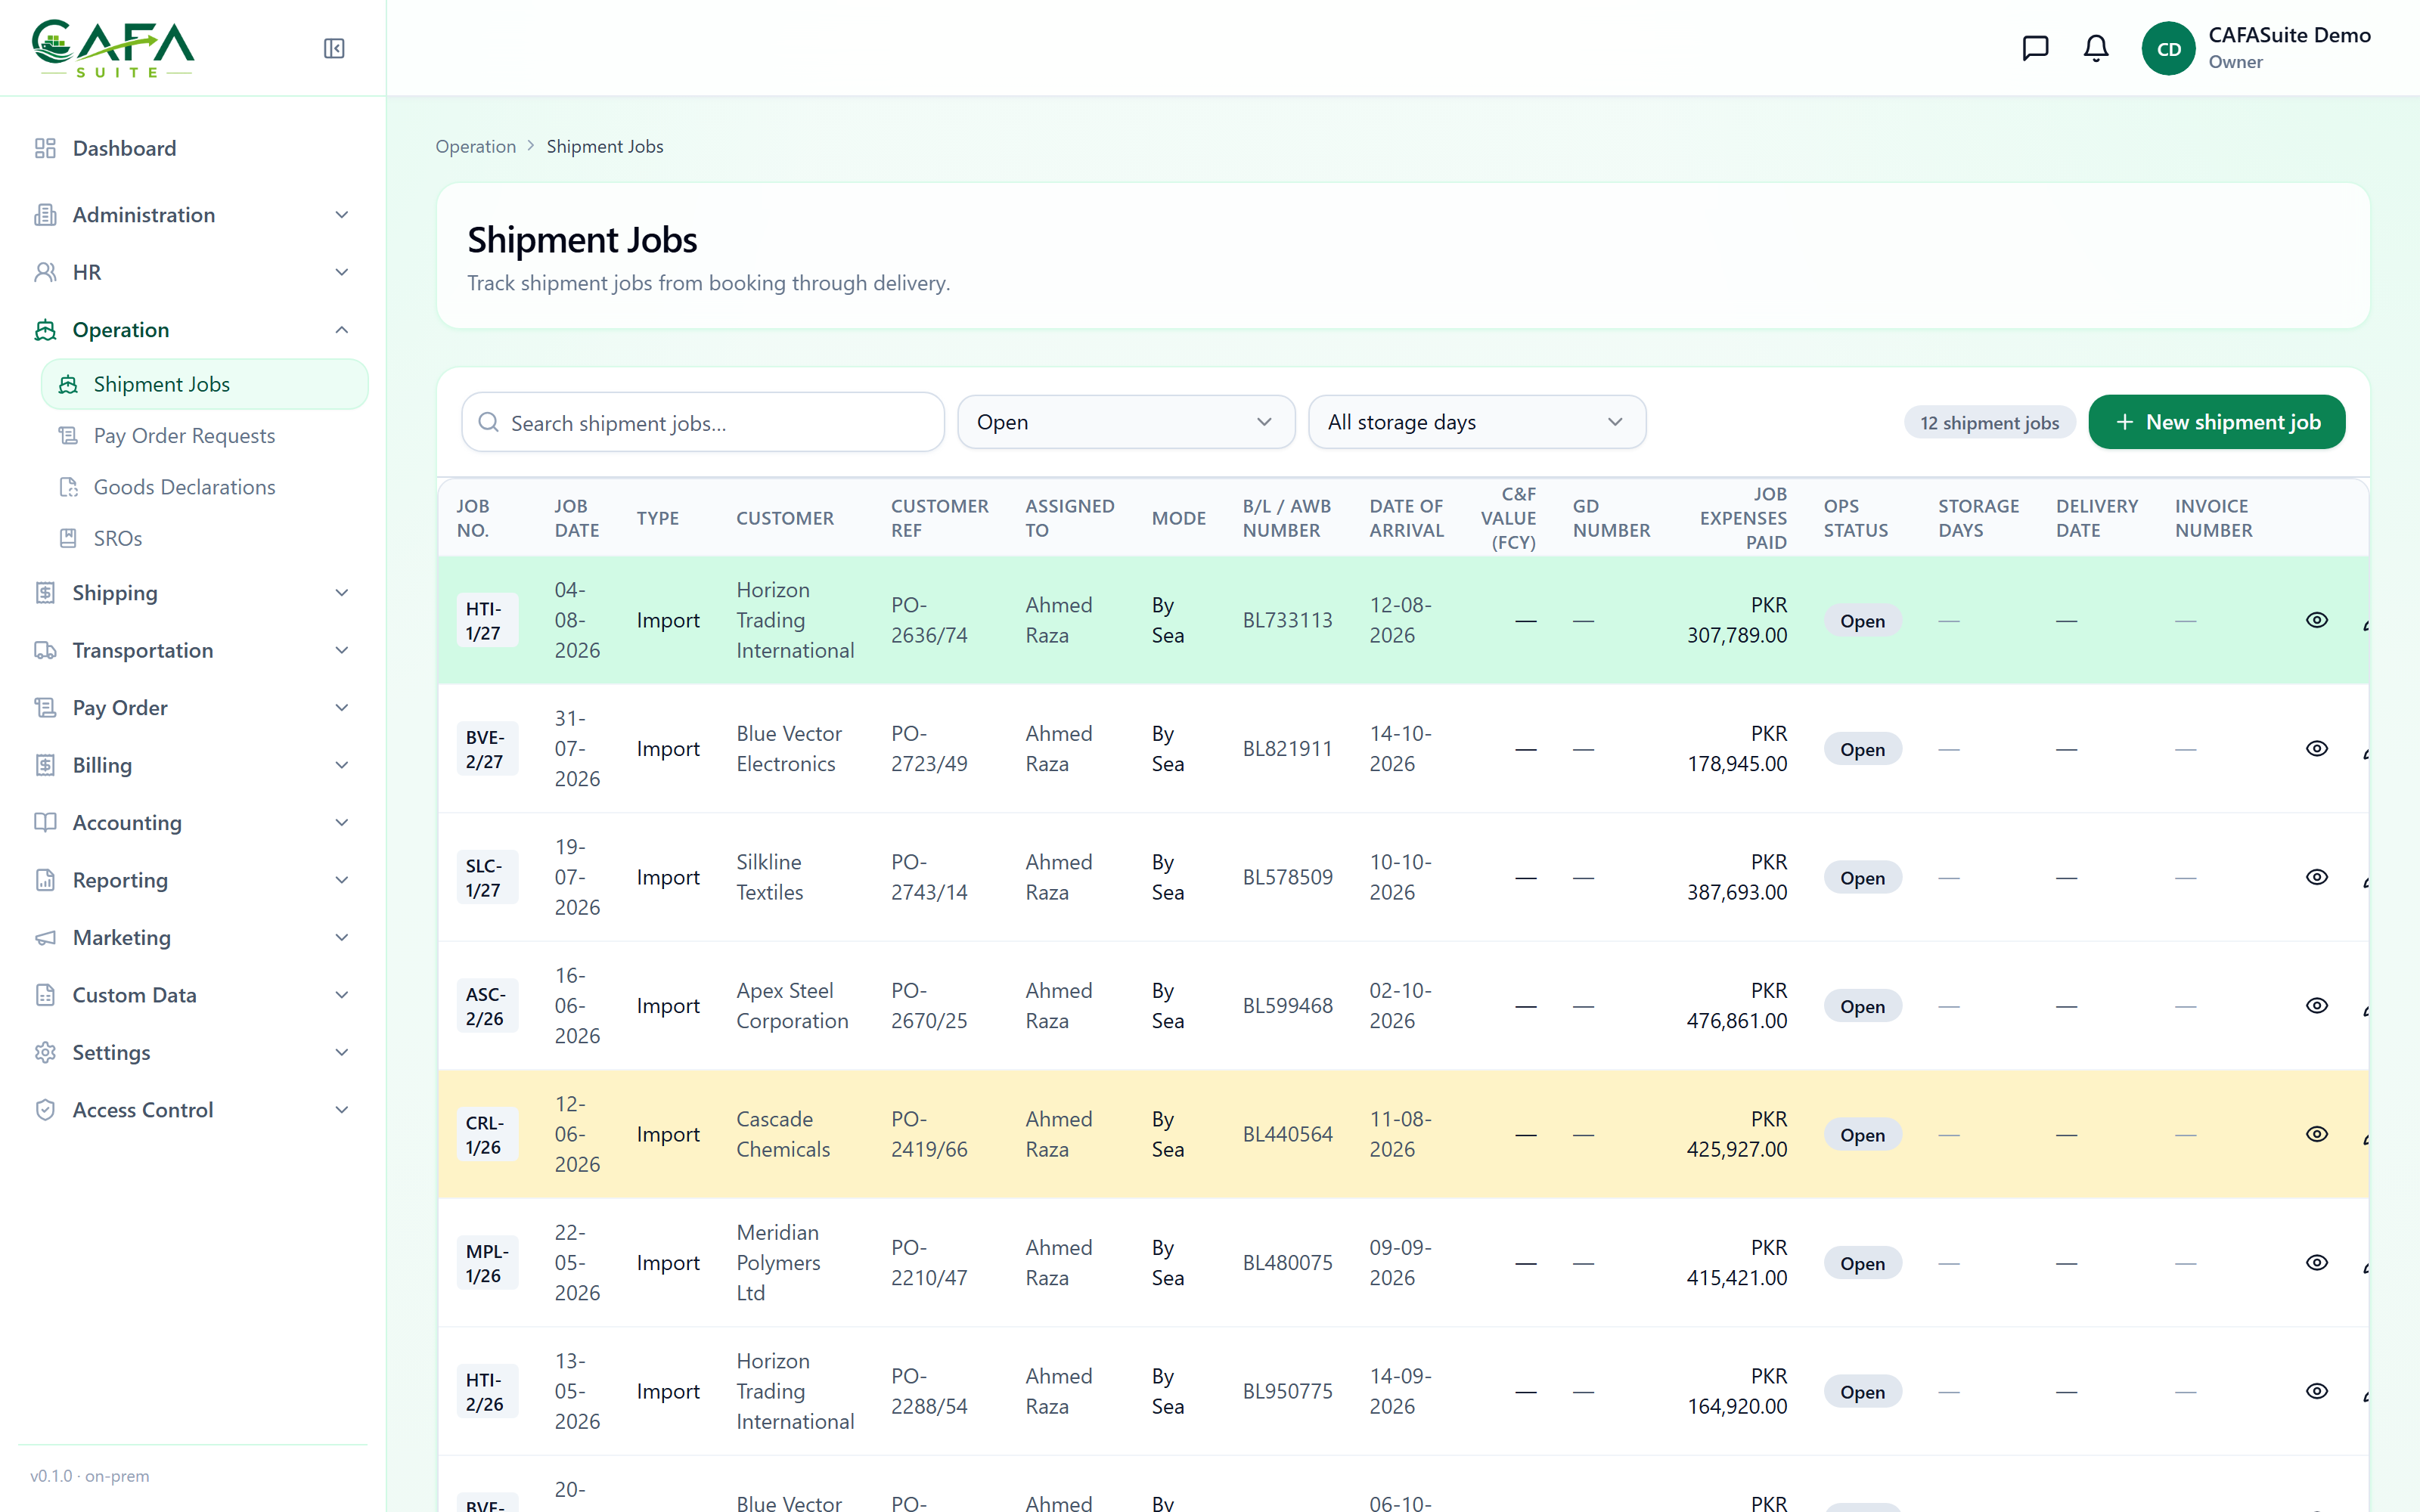Expand Billing menu chevron
The height and width of the screenshot is (1512, 2420).
(x=342, y=765)
